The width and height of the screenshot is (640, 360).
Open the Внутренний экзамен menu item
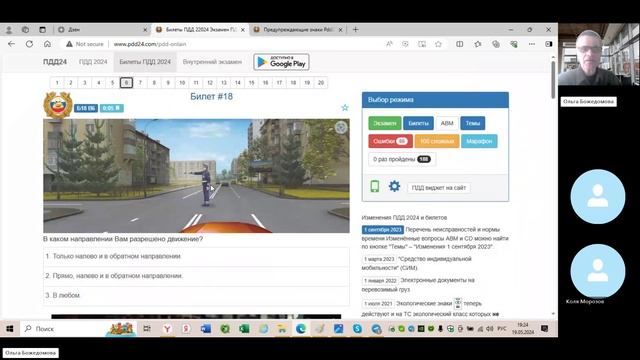(x=212, y=62)
